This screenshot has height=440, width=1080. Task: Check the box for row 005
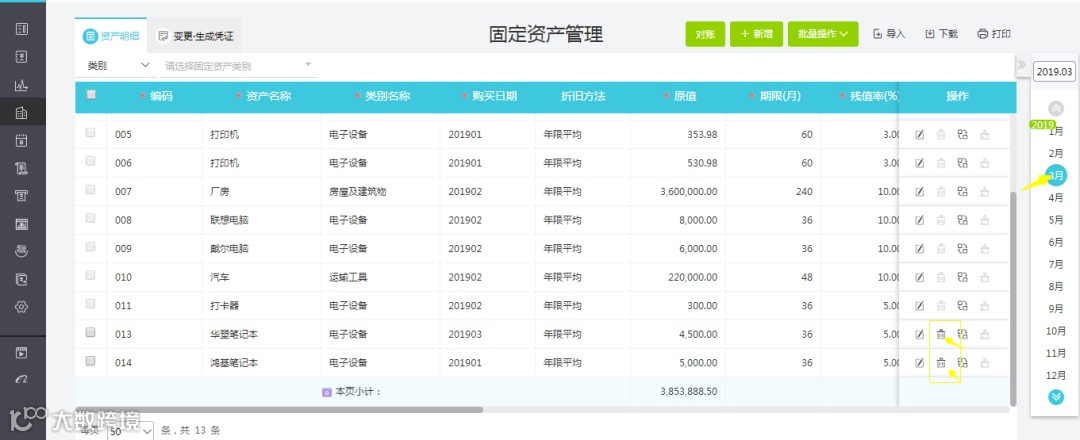(x=90, y=132)
